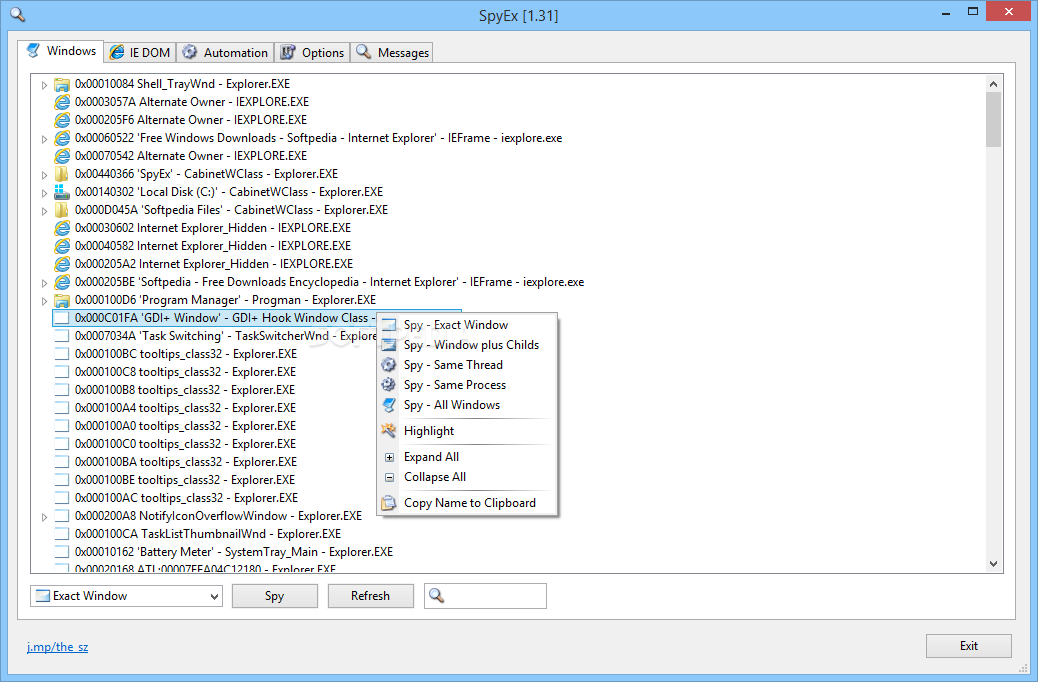
Task: Click the Options tab icon
Action: (288, 52)
